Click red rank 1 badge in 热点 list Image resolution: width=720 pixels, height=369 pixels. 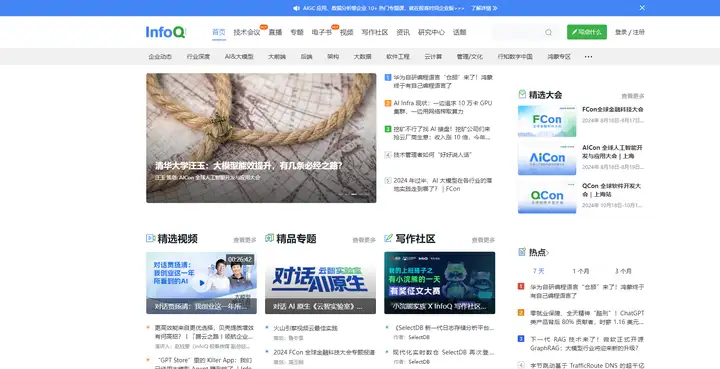(521, 286)
